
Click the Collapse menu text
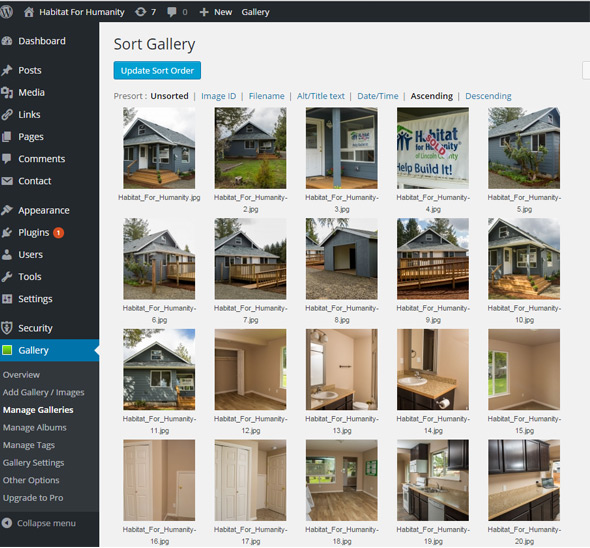pyautogui.click(x=46, y=523)
